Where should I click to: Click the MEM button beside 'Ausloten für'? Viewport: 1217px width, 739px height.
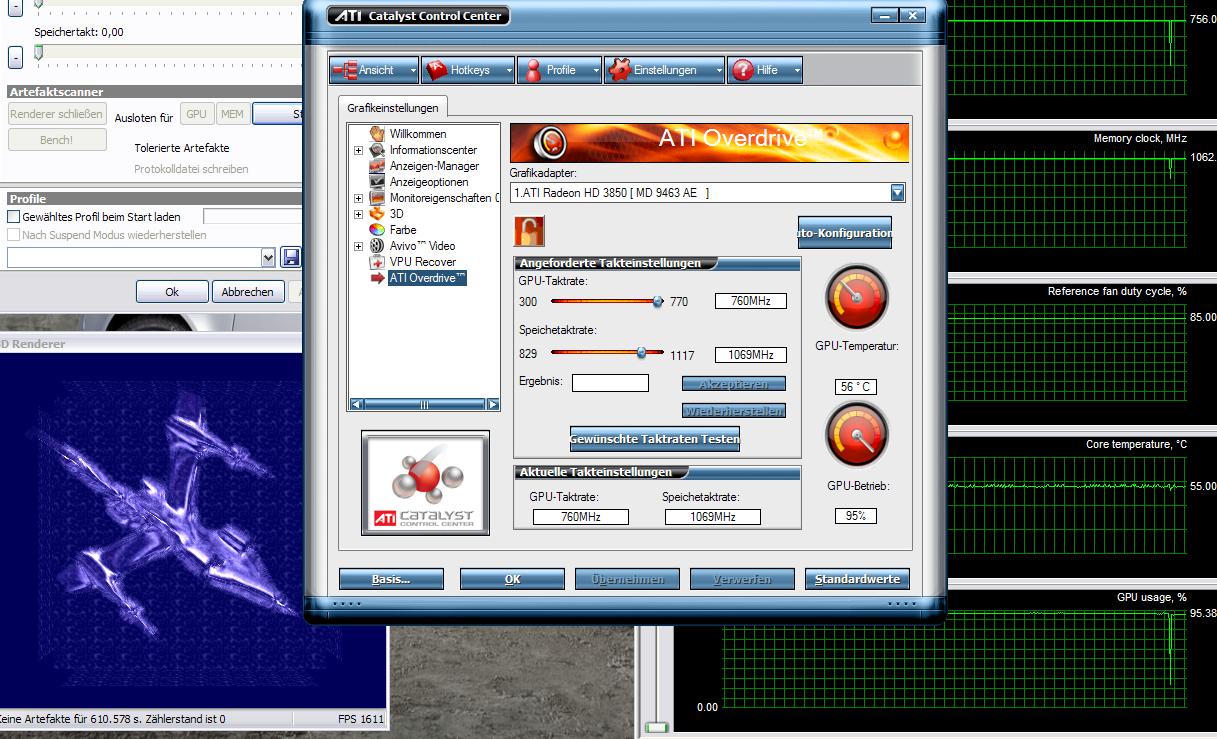coord(232,115)
